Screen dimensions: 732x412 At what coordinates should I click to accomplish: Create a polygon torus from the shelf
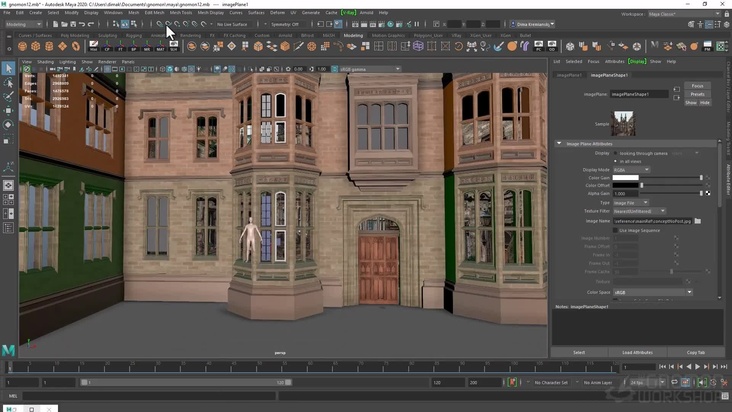(x=76, y=46)
